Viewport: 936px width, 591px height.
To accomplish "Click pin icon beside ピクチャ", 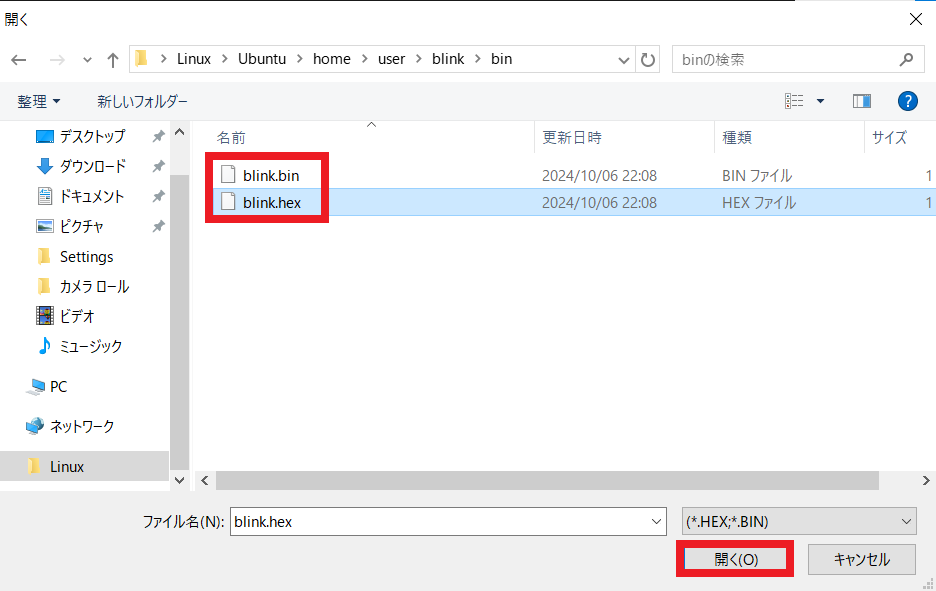I will point(158,226).
